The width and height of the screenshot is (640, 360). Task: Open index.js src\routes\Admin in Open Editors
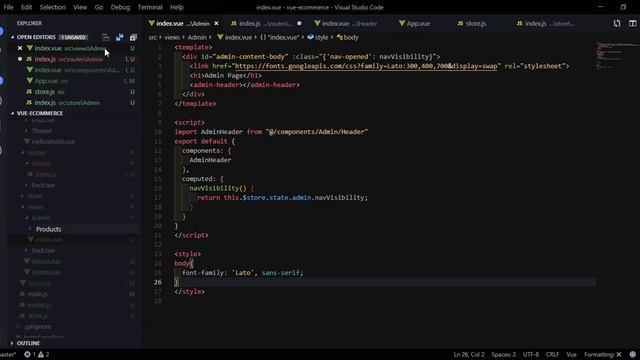(73, 59)
